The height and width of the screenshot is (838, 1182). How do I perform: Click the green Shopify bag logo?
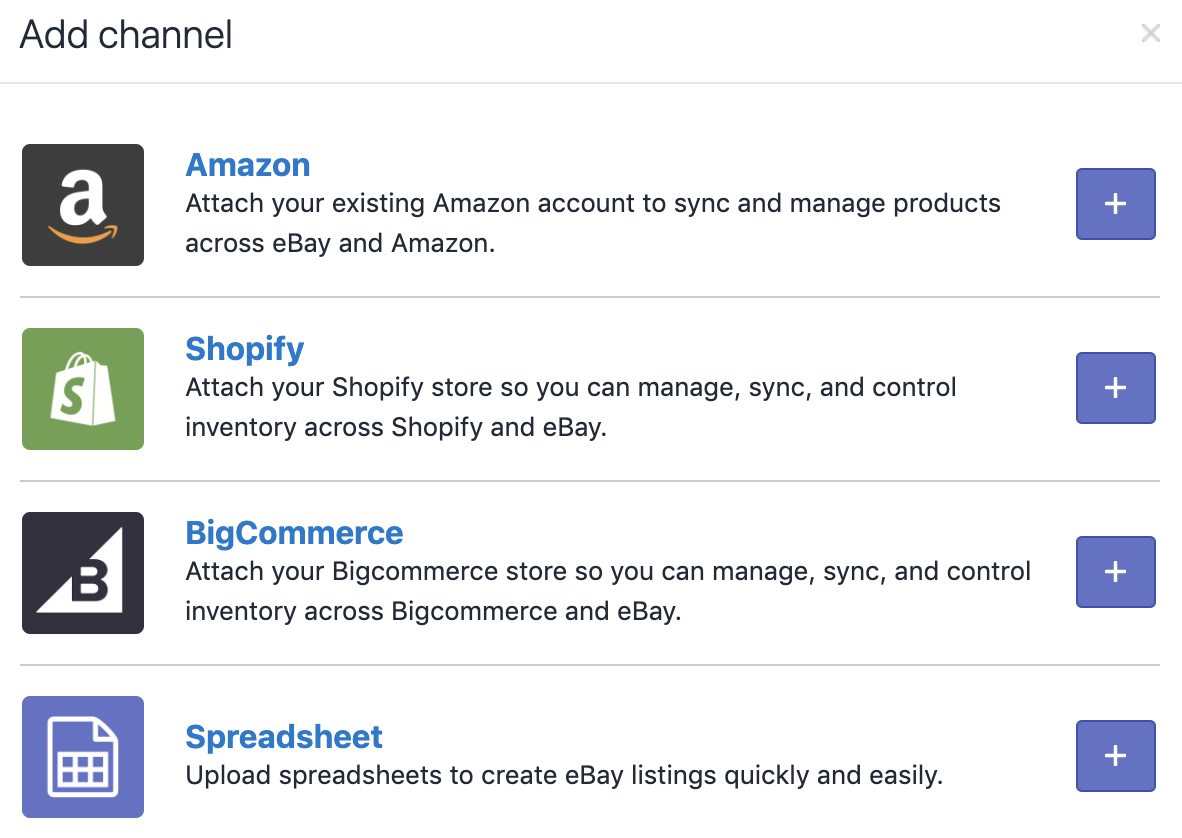[83, 389]
